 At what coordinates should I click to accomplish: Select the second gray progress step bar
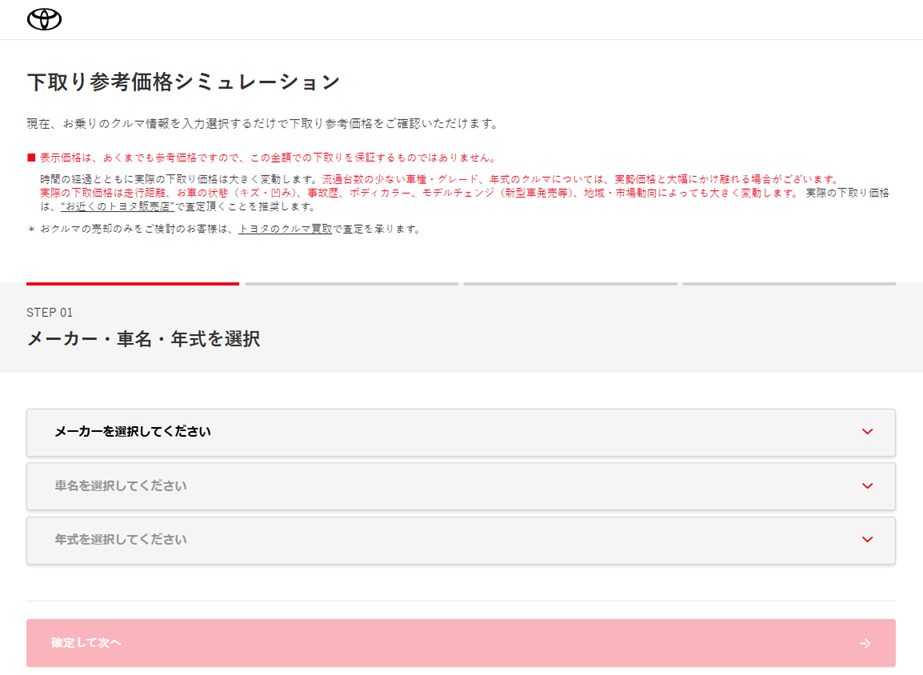coord(351,284)
